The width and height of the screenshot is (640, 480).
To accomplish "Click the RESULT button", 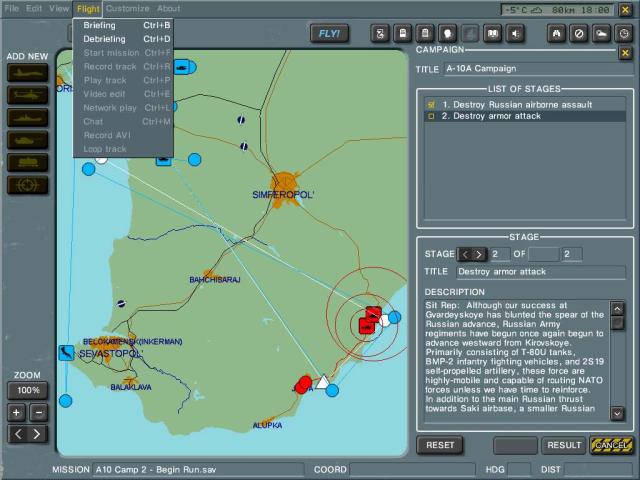I will click(x=563, y=445).
